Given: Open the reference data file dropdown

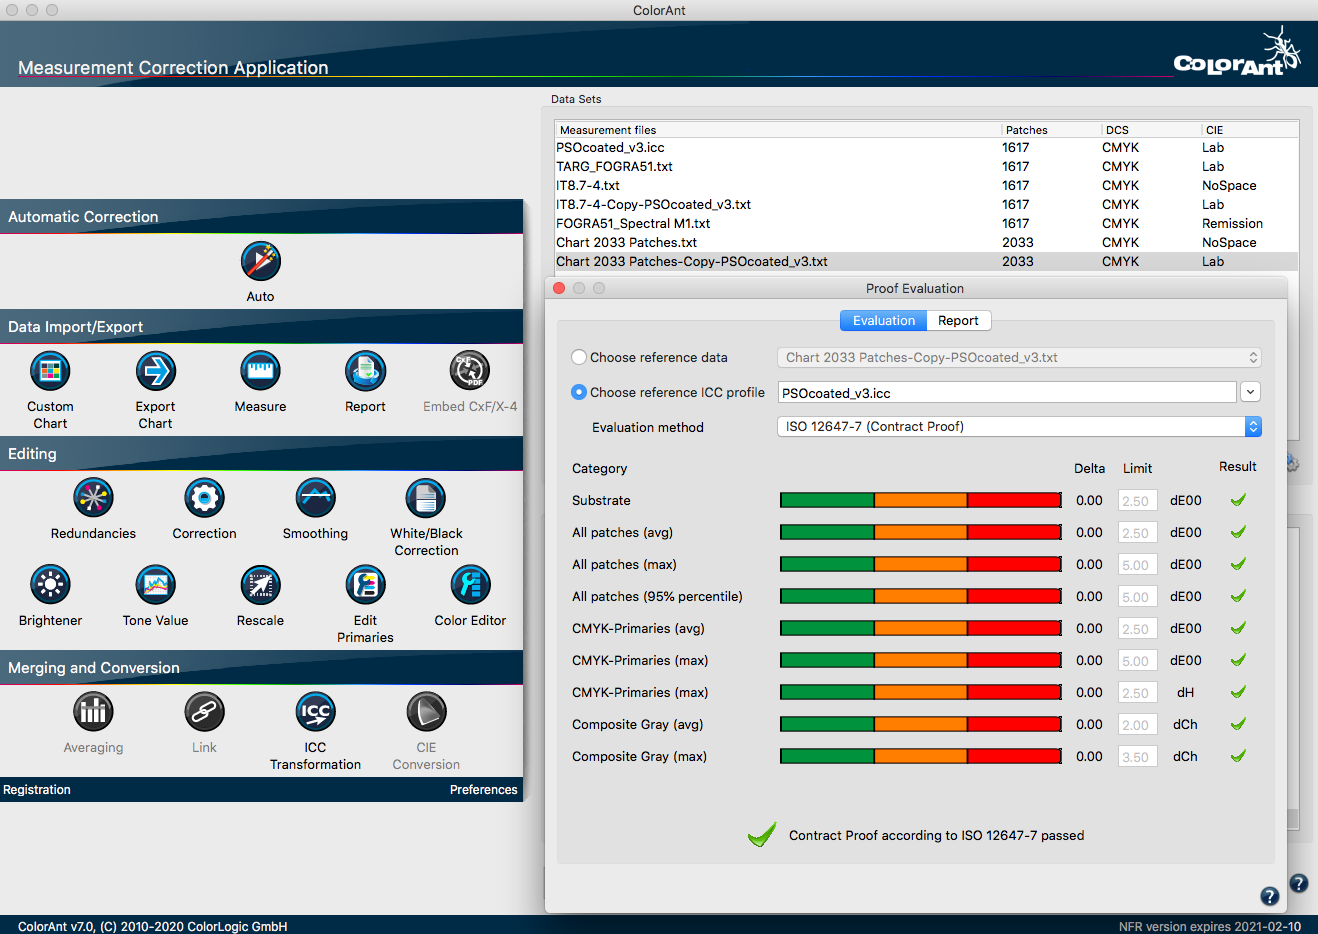Looking at the screenshot, I should (x=1018, y=357).
